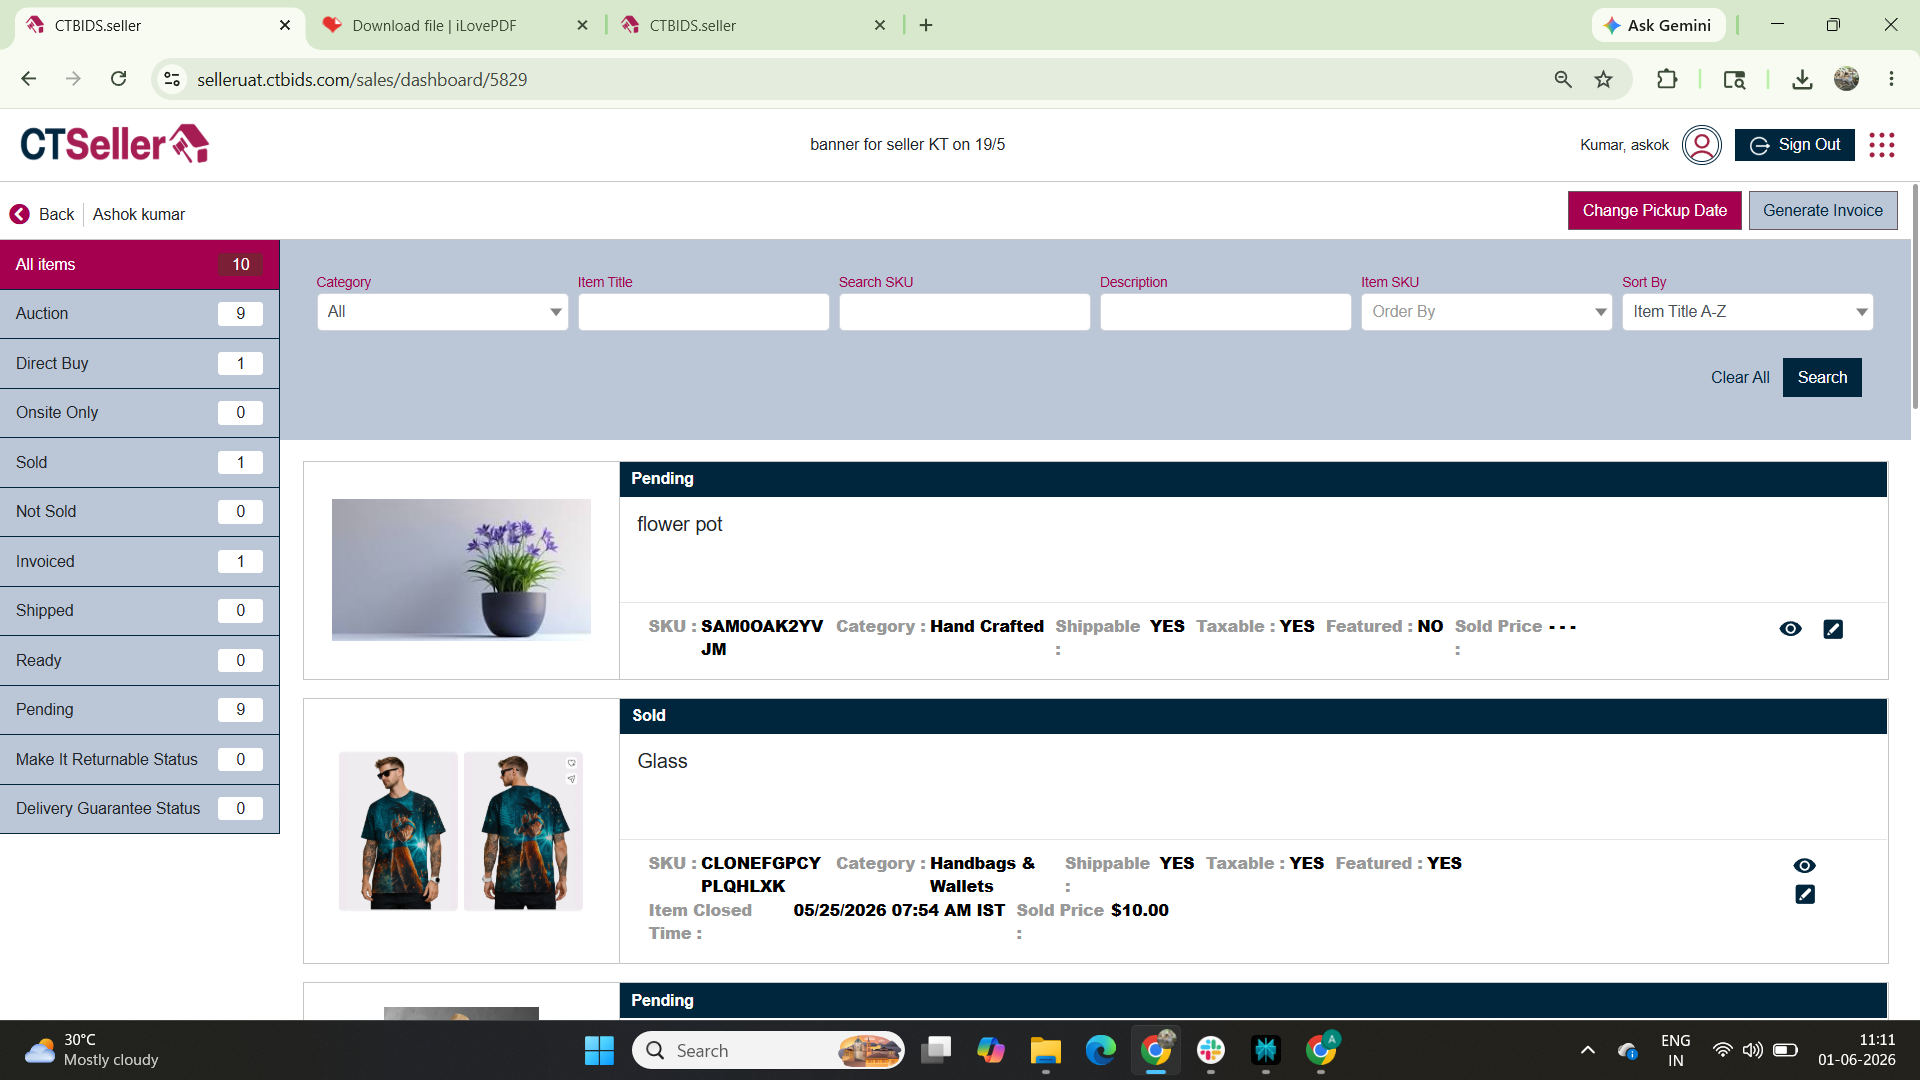Screen dimensions: 1920x1080
Task: Select the Auction filter in sidebar
Action: point(139,314)
